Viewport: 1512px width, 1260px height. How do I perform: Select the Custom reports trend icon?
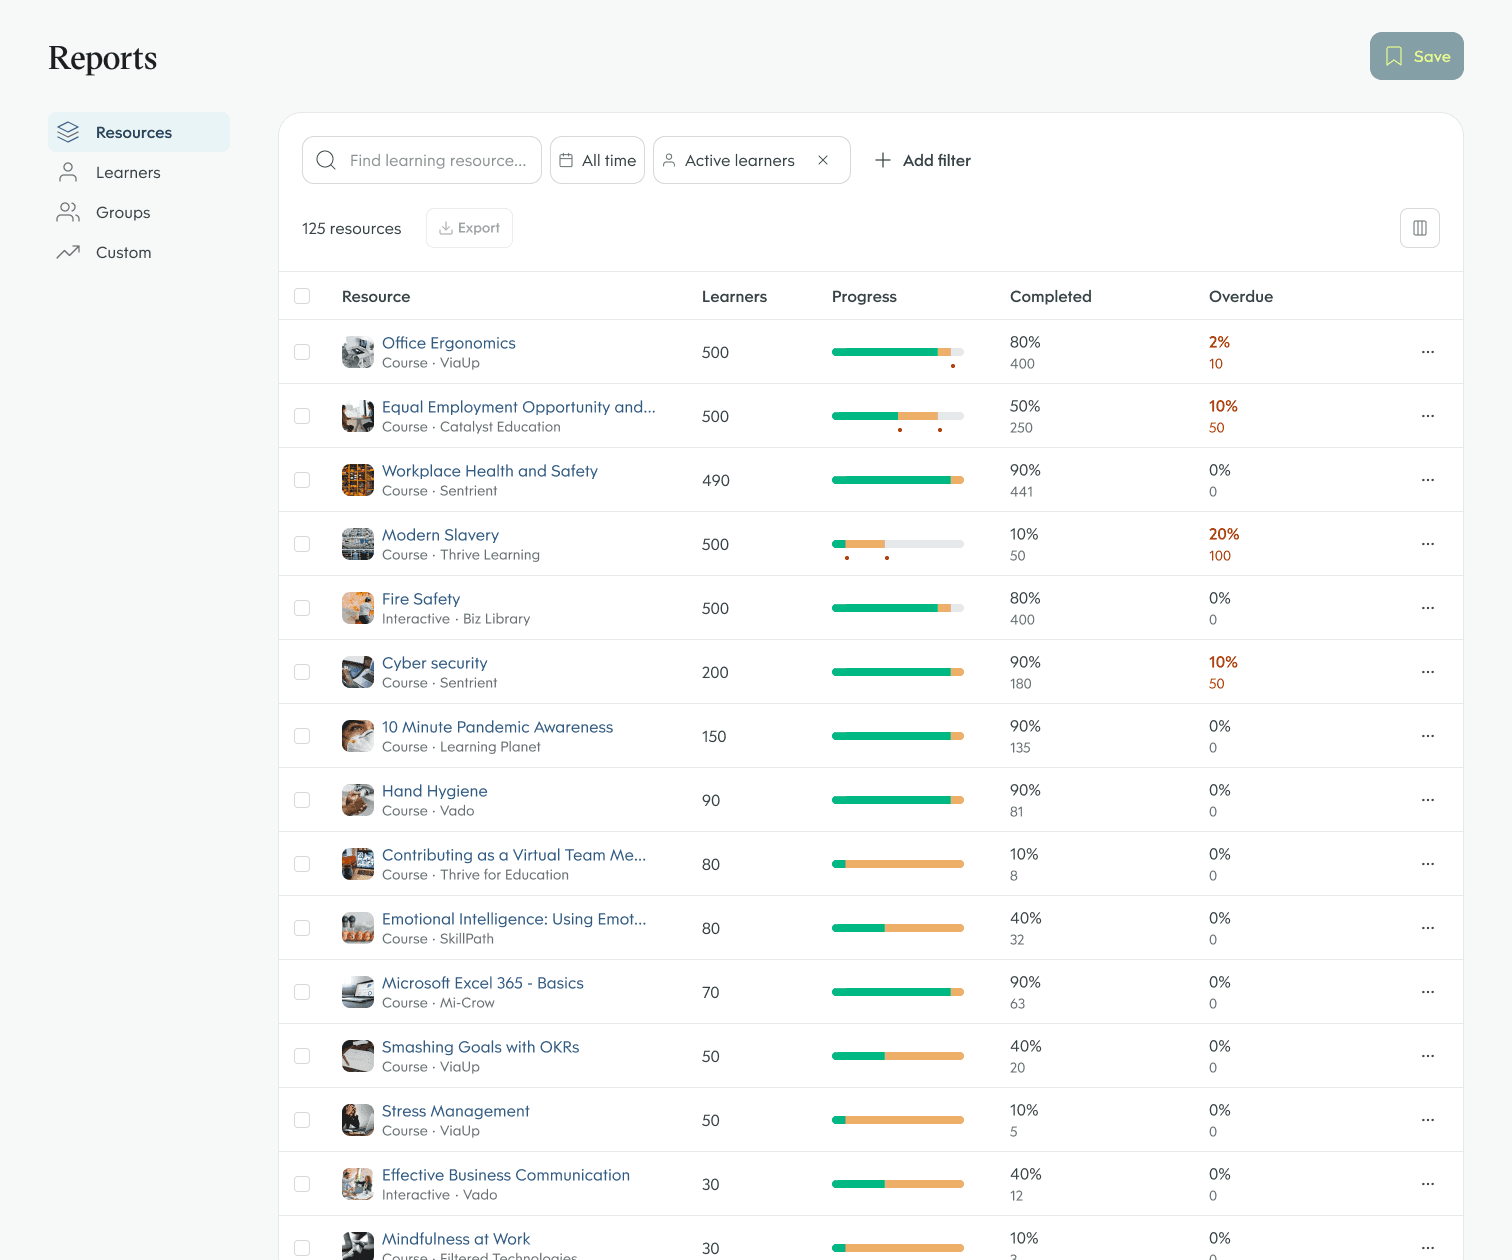tap(67, 252)
